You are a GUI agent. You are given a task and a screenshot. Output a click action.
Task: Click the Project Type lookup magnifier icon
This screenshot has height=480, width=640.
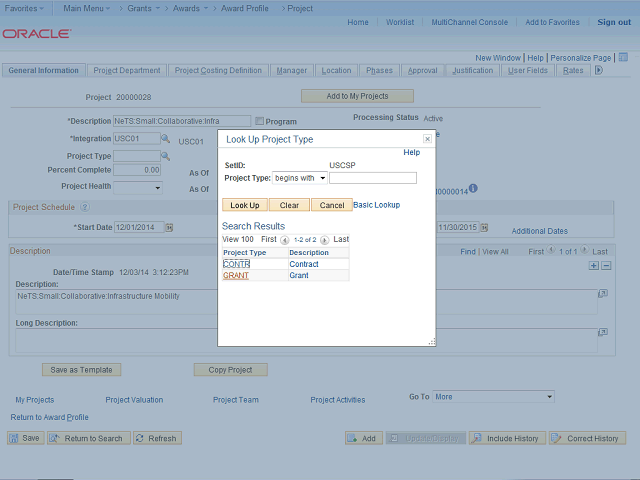(x=166, y=156)
